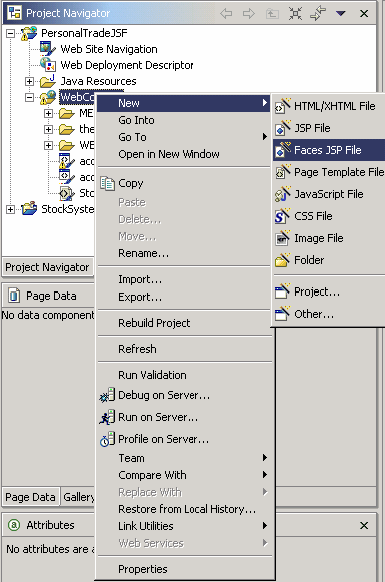Expand the Java Resources node
Screen dimensions: 385x582
pos(29,81)
